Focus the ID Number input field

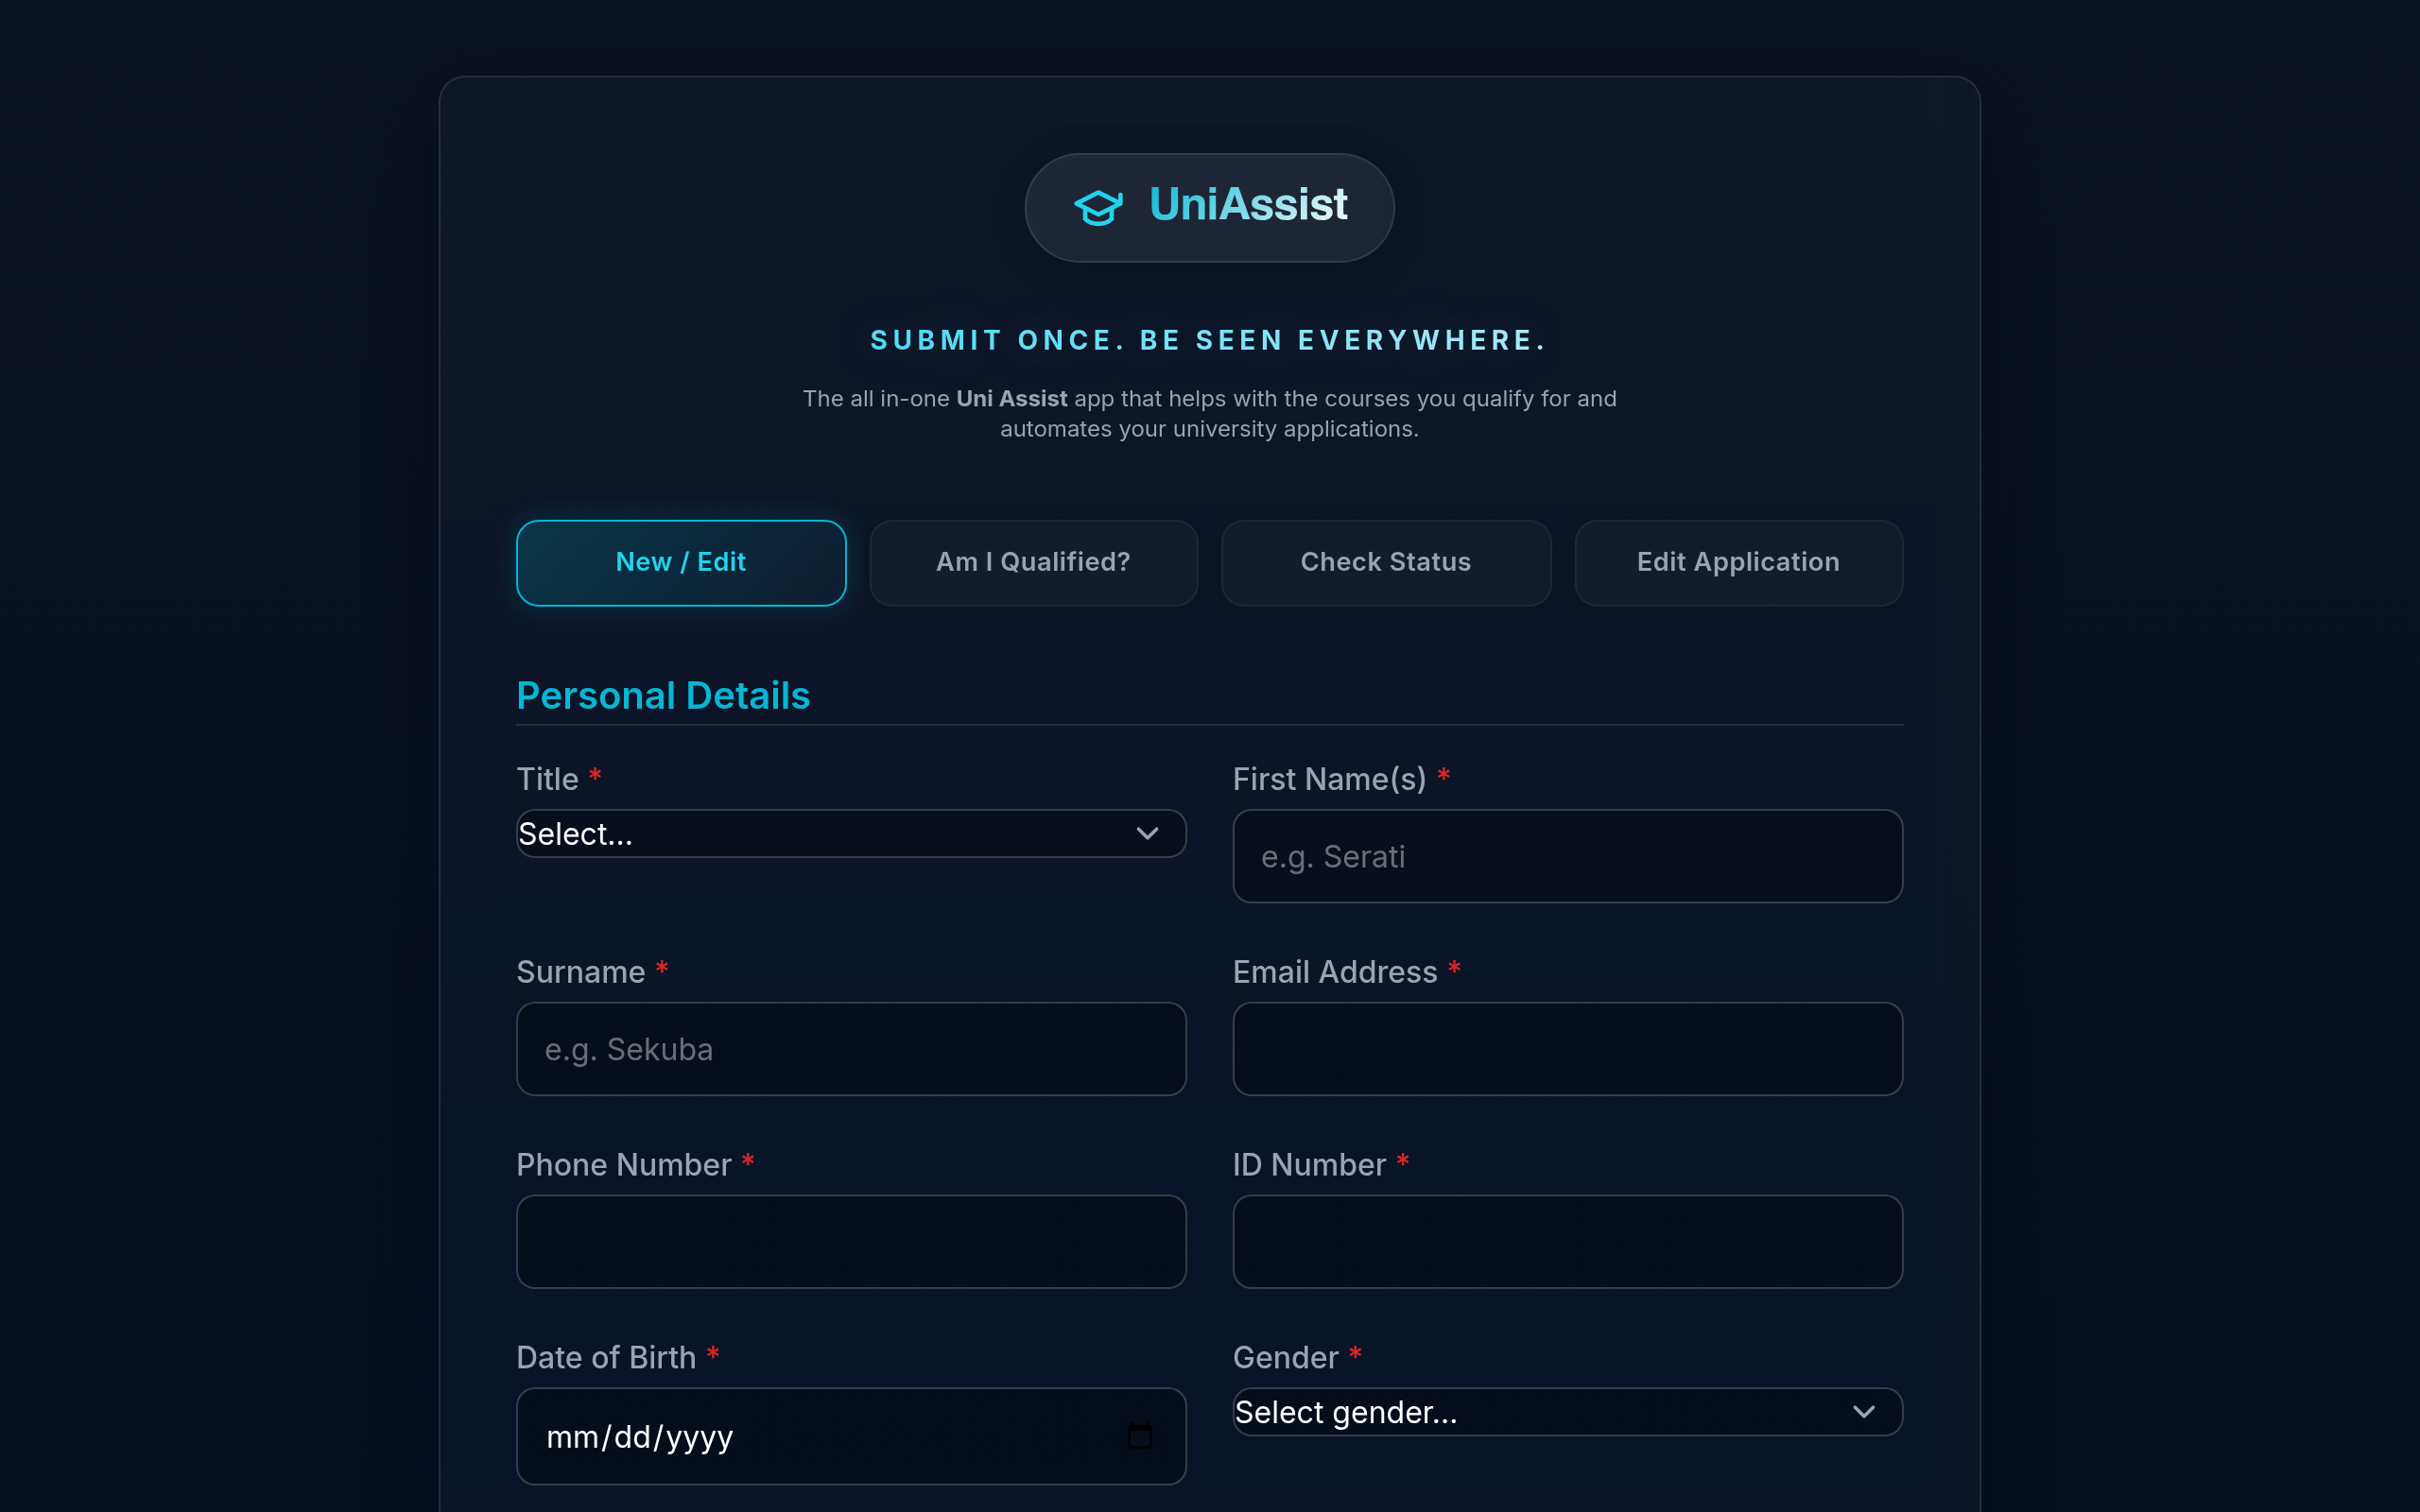(1566, 1241)
